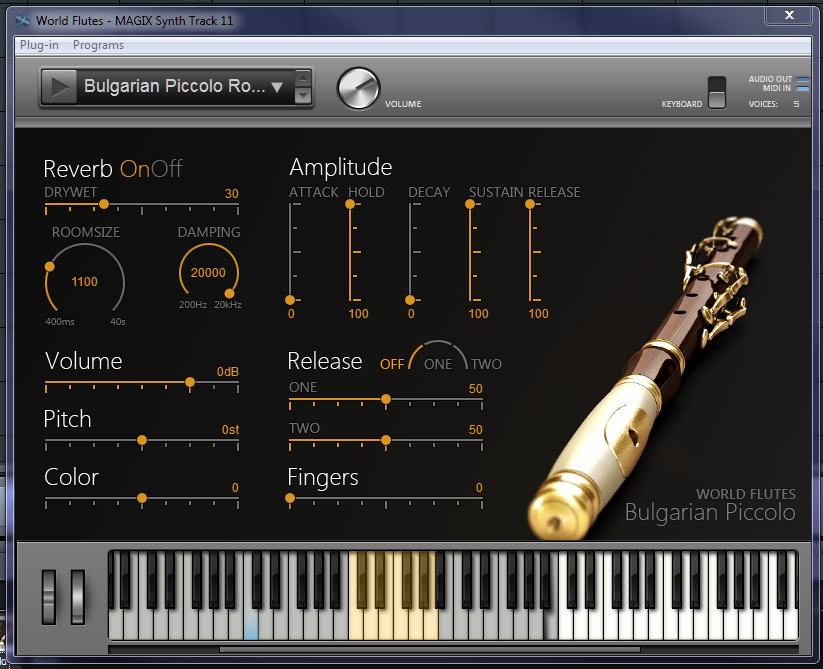Click the Drywet value 30
Image resolution: width=823 pixels, height=669 pixels.
click(x=231, y=194)
